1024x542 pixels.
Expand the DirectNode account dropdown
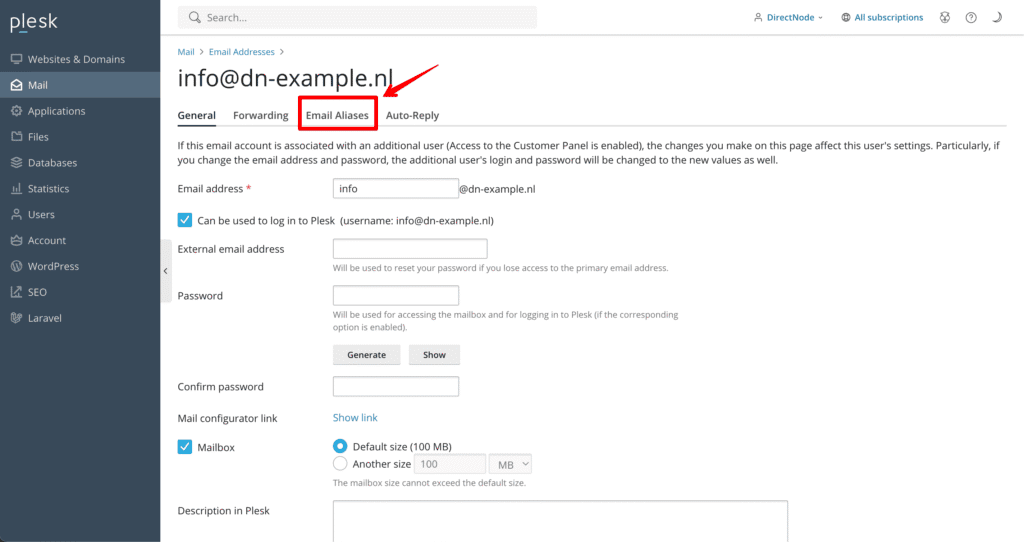point(788,18)
